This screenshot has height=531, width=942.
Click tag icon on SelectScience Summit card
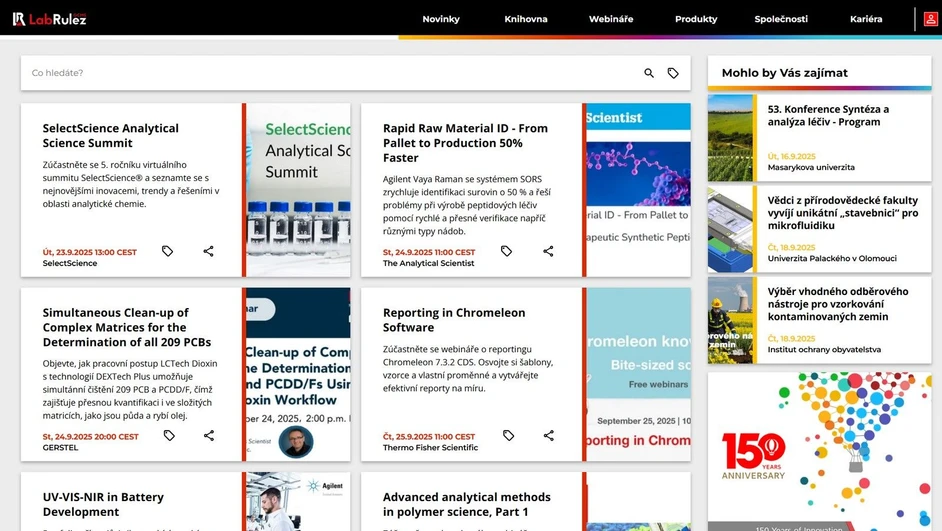(x=168, y=251)
